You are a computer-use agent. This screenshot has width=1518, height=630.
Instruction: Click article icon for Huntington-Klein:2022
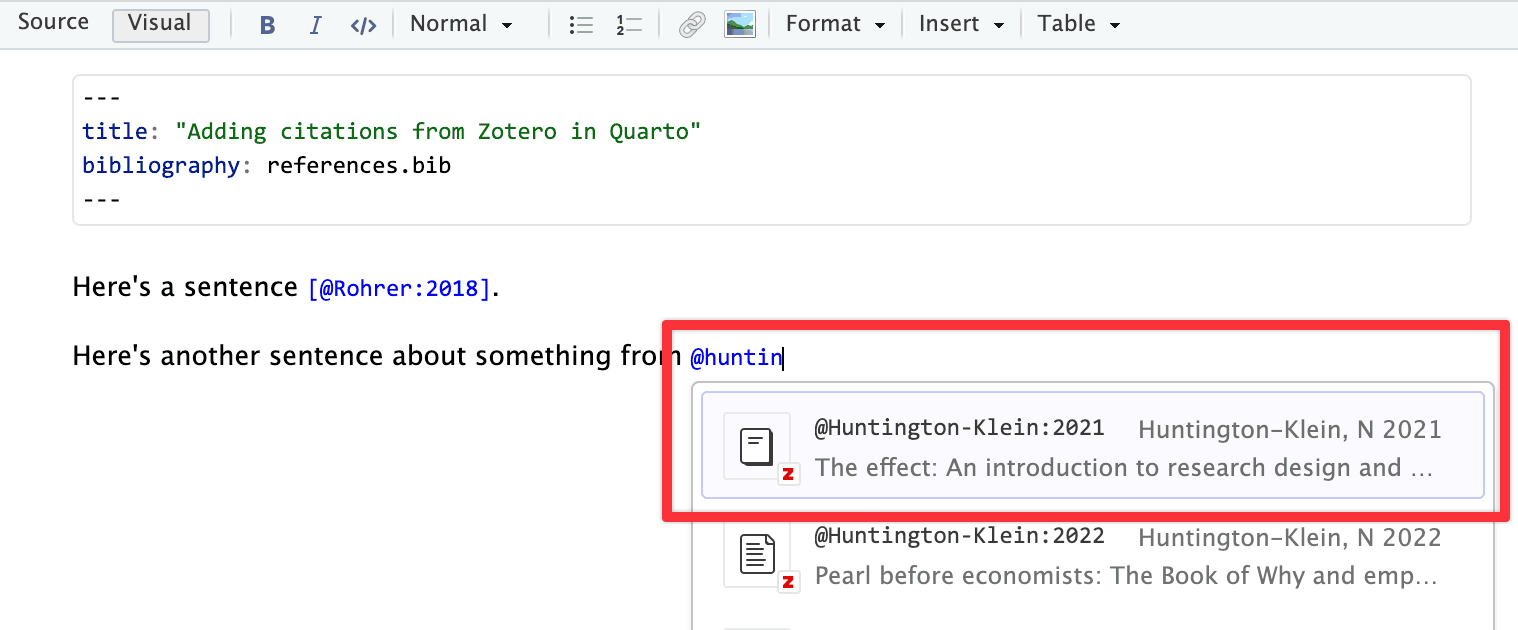coord(757,554)
